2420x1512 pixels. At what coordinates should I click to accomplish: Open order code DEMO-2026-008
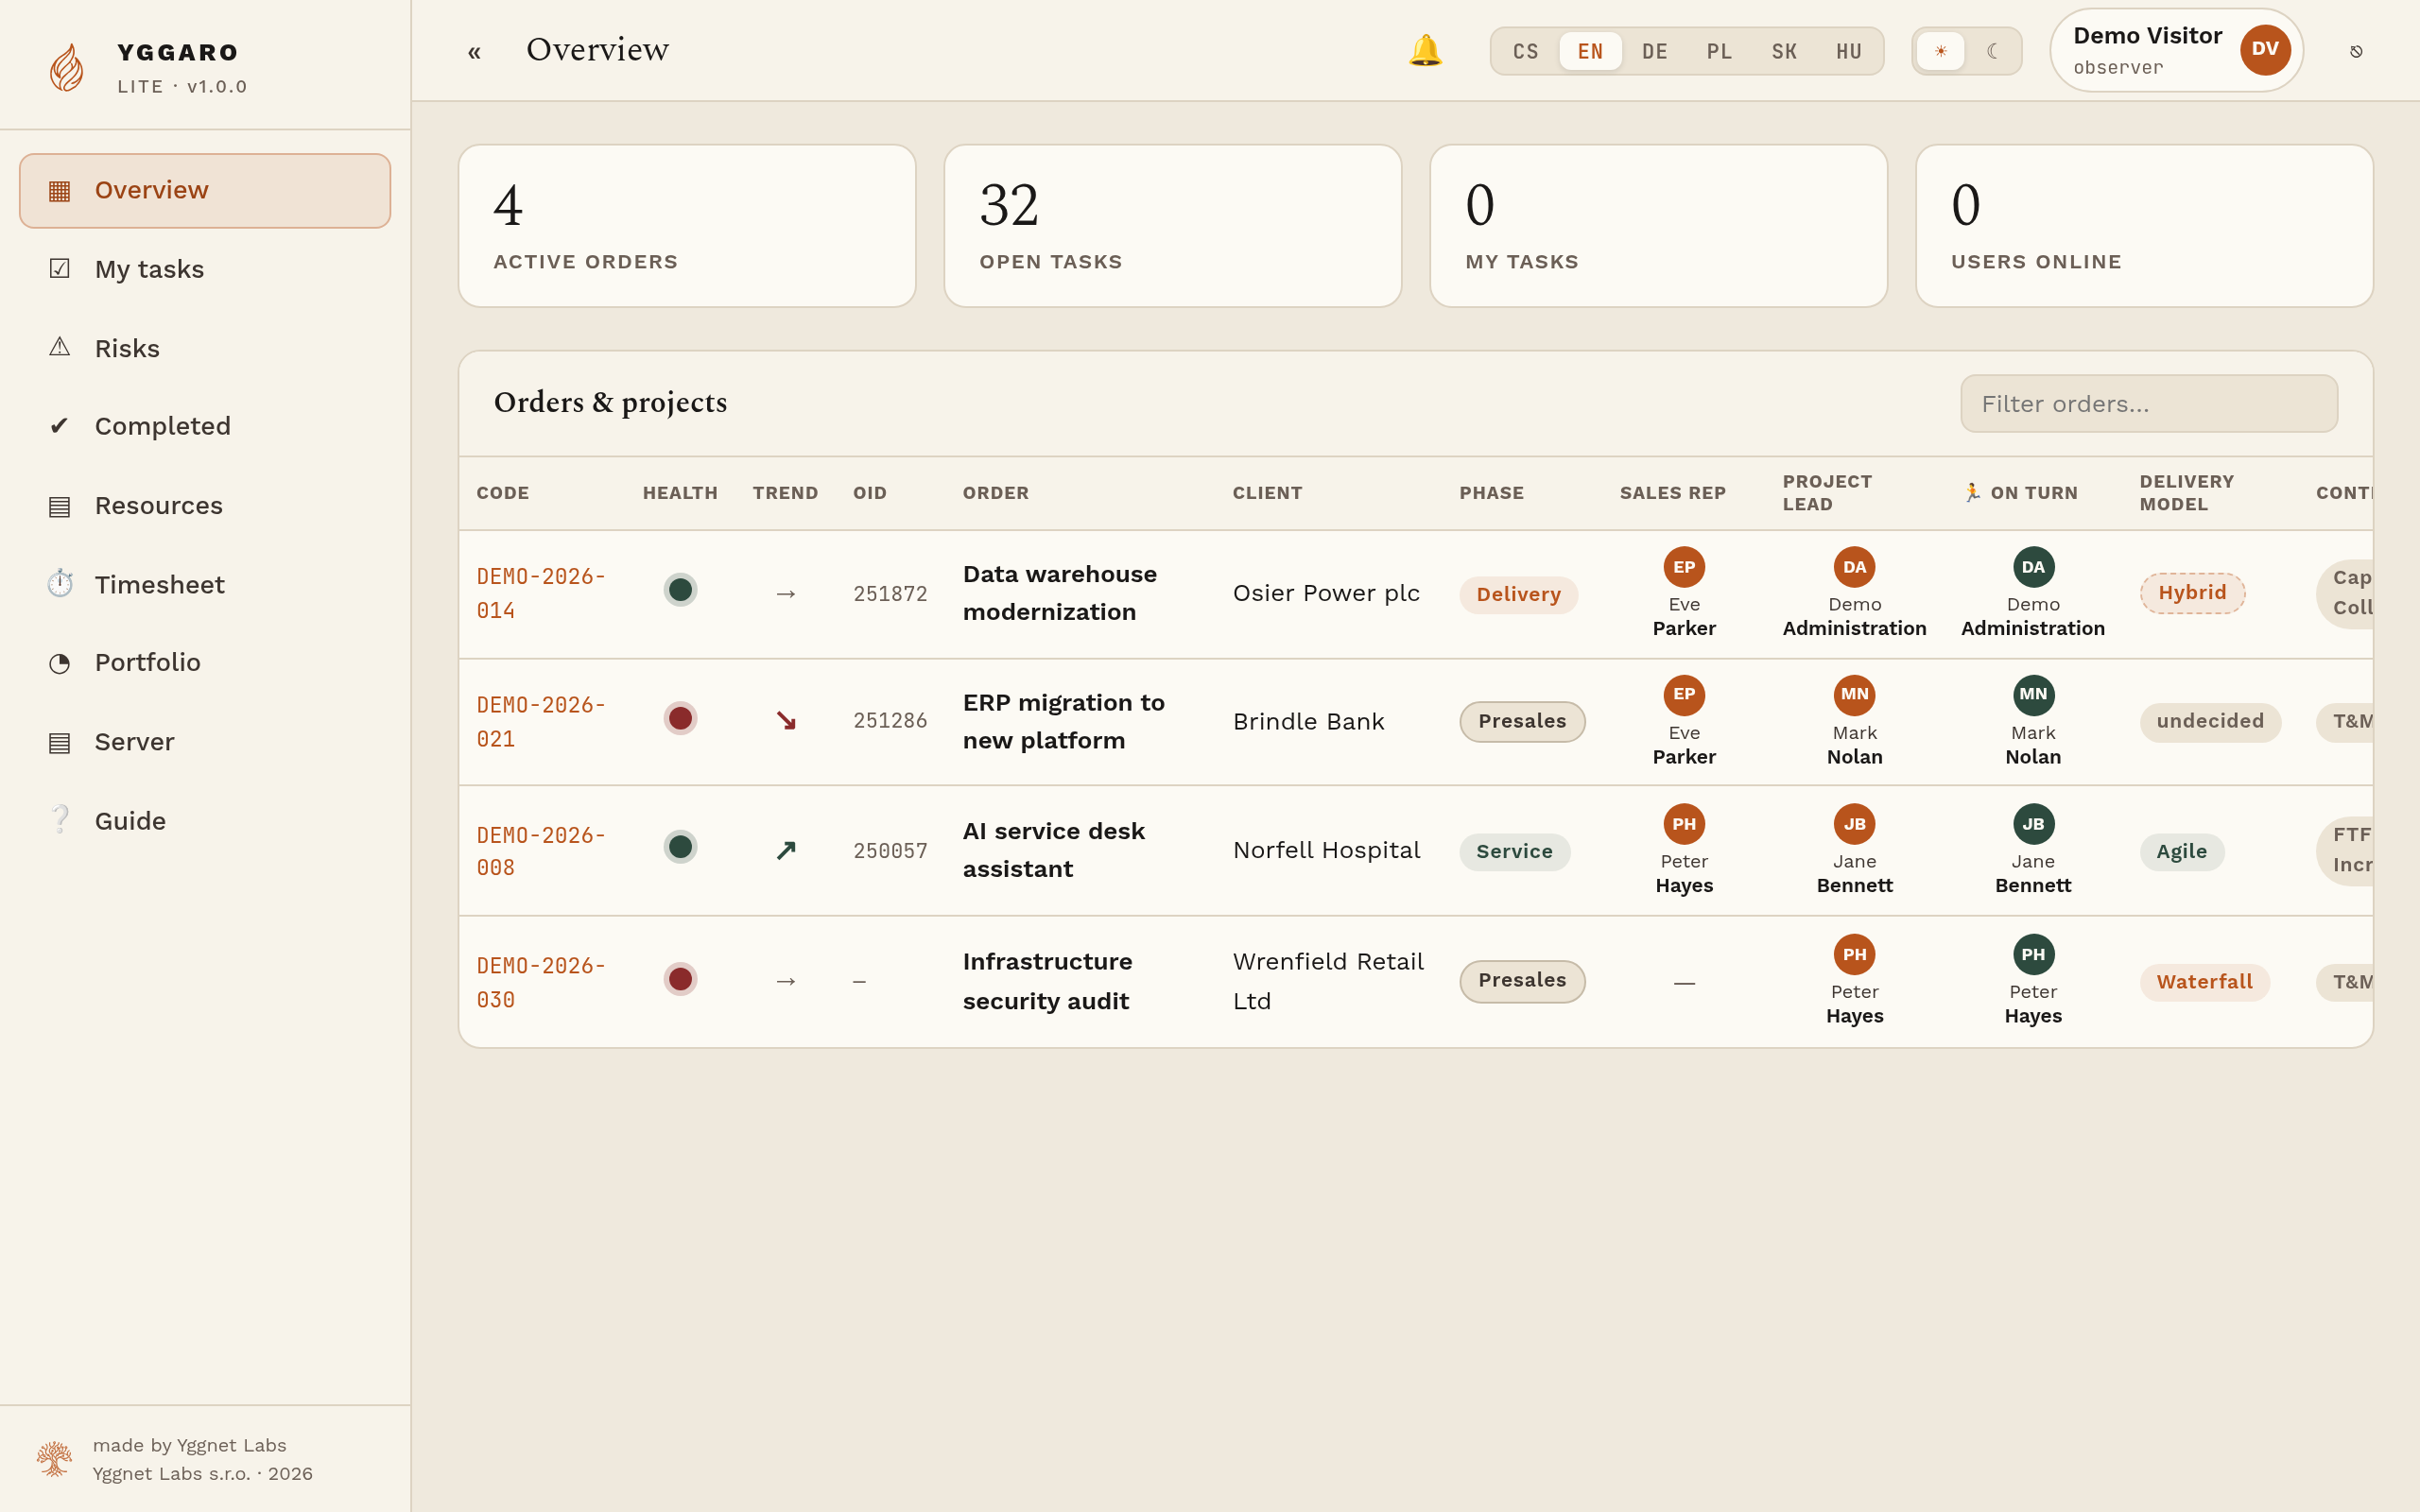point(541,851)
